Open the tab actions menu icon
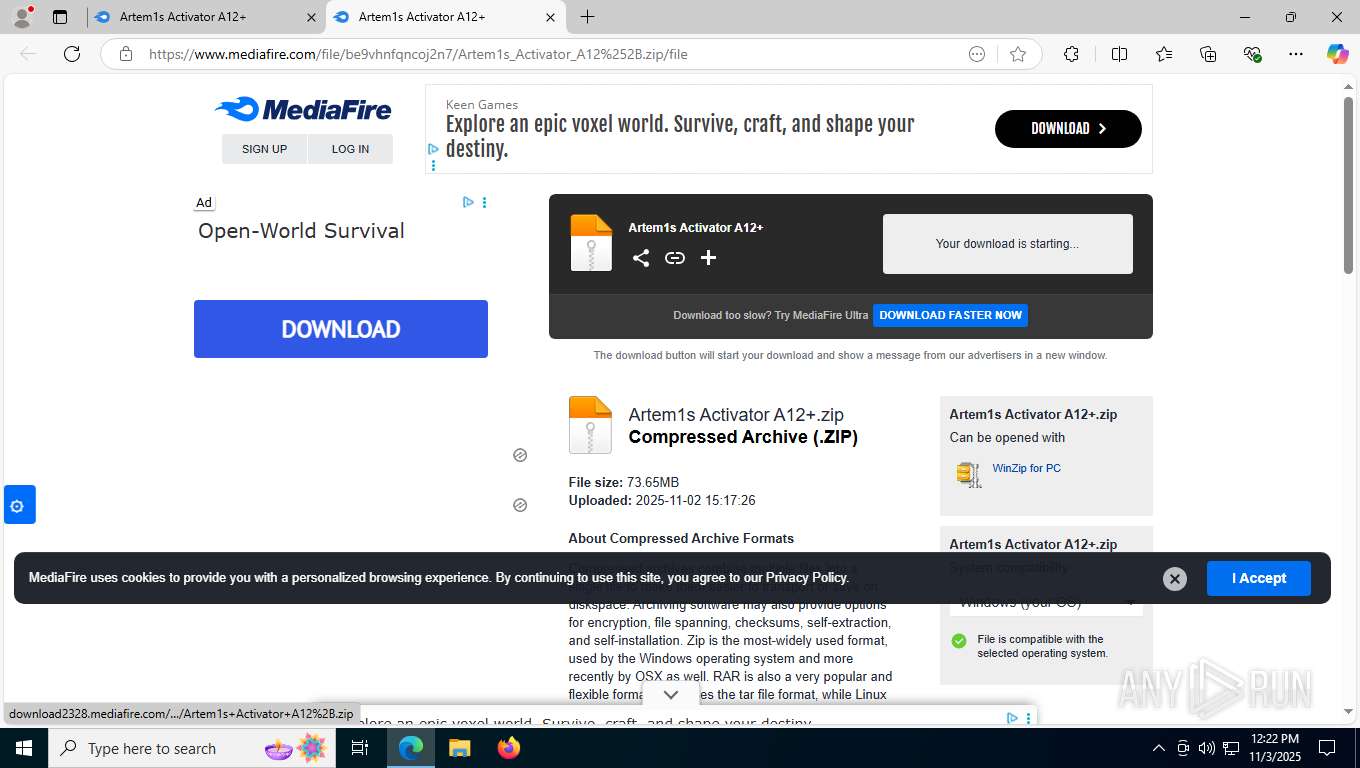This screenshot has height=768, width=1360. (x=60, y=17)
